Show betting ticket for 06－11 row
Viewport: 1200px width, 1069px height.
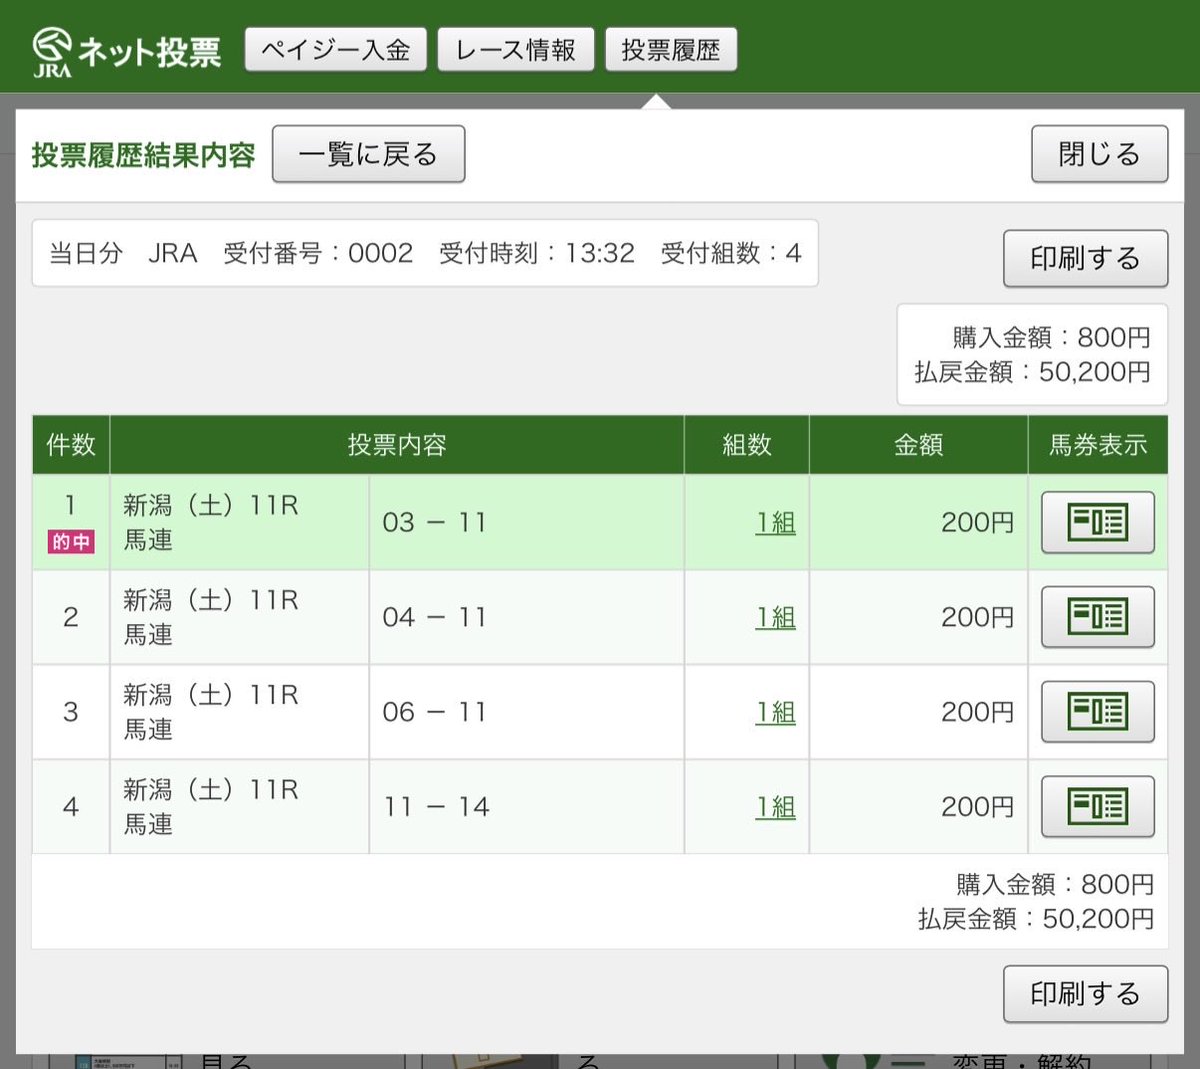pos(1098,712)
